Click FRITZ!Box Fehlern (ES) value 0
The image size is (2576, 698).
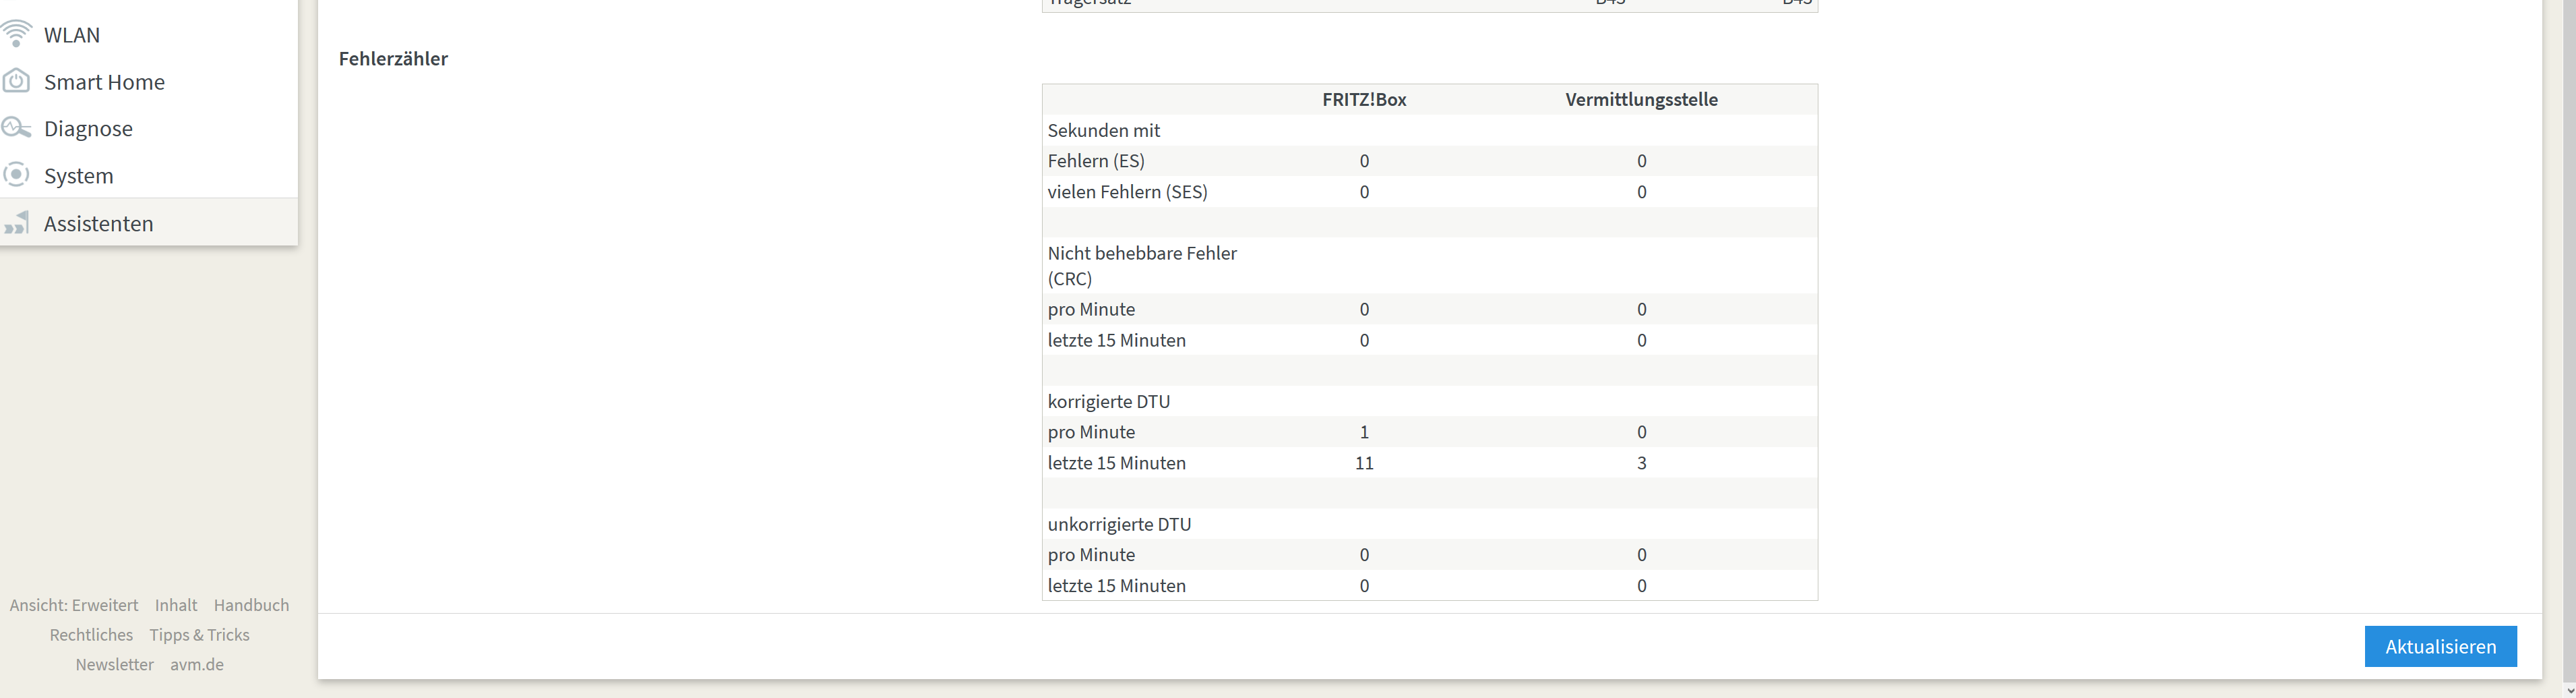point(1364,161)
